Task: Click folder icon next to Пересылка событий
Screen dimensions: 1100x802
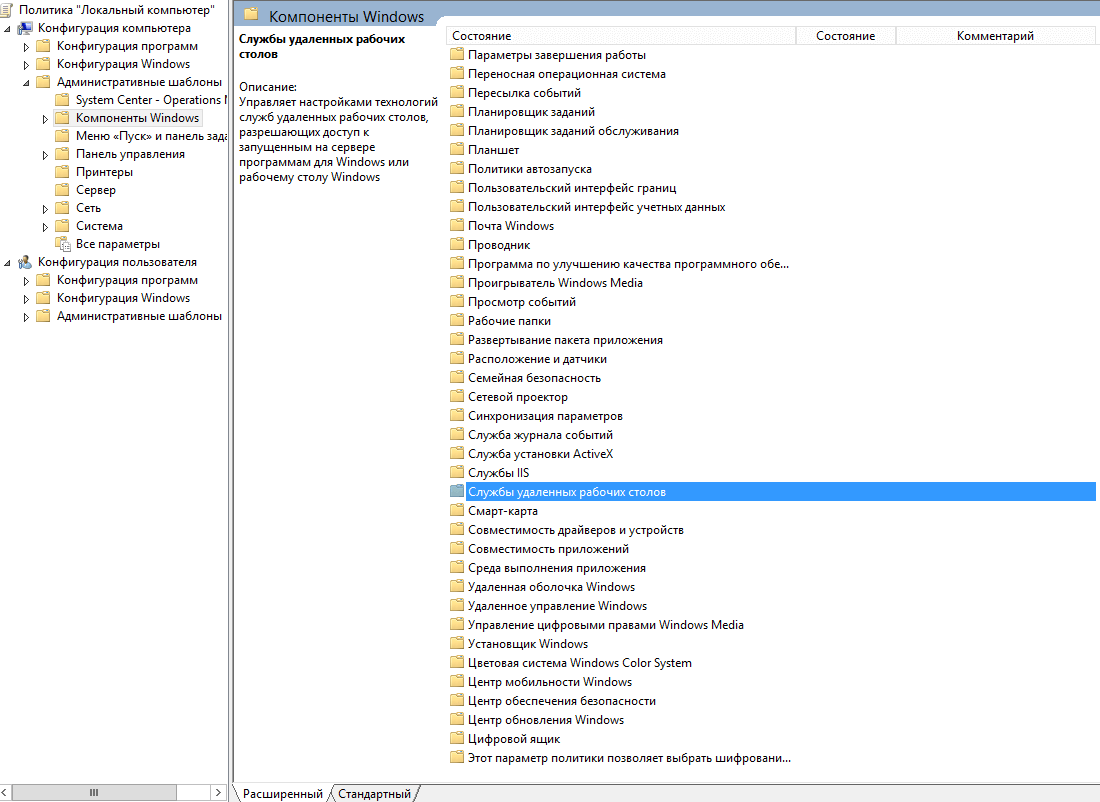Action: 457,93
